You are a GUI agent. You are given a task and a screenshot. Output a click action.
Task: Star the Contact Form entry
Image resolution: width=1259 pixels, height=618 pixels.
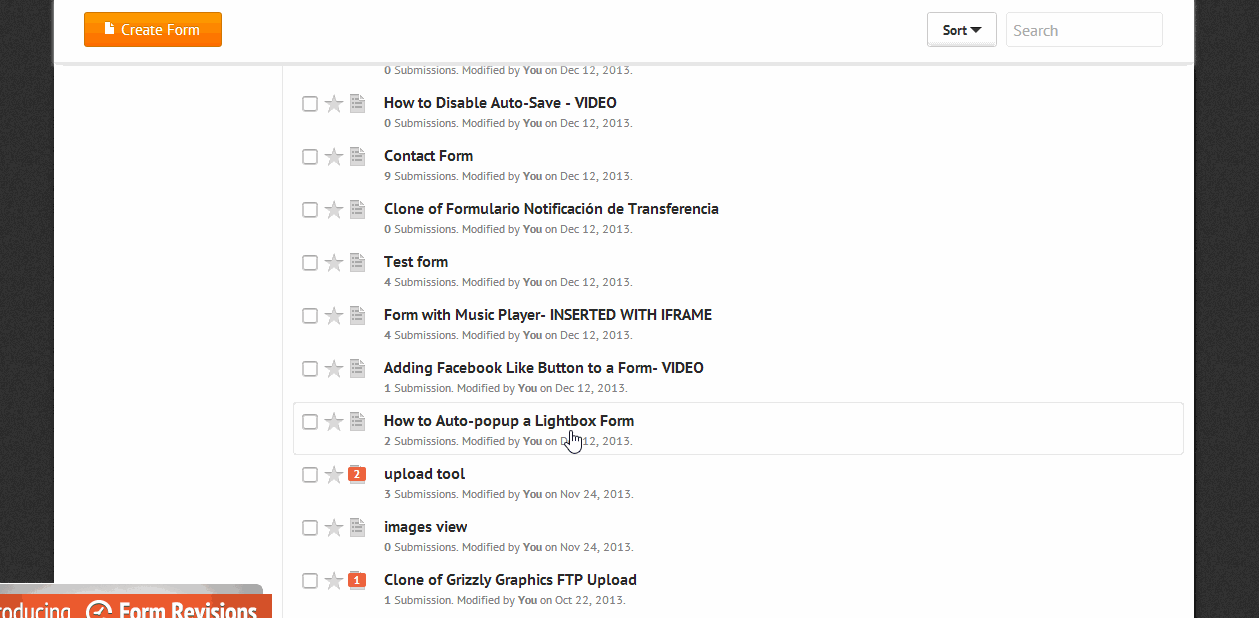(334, 157)
